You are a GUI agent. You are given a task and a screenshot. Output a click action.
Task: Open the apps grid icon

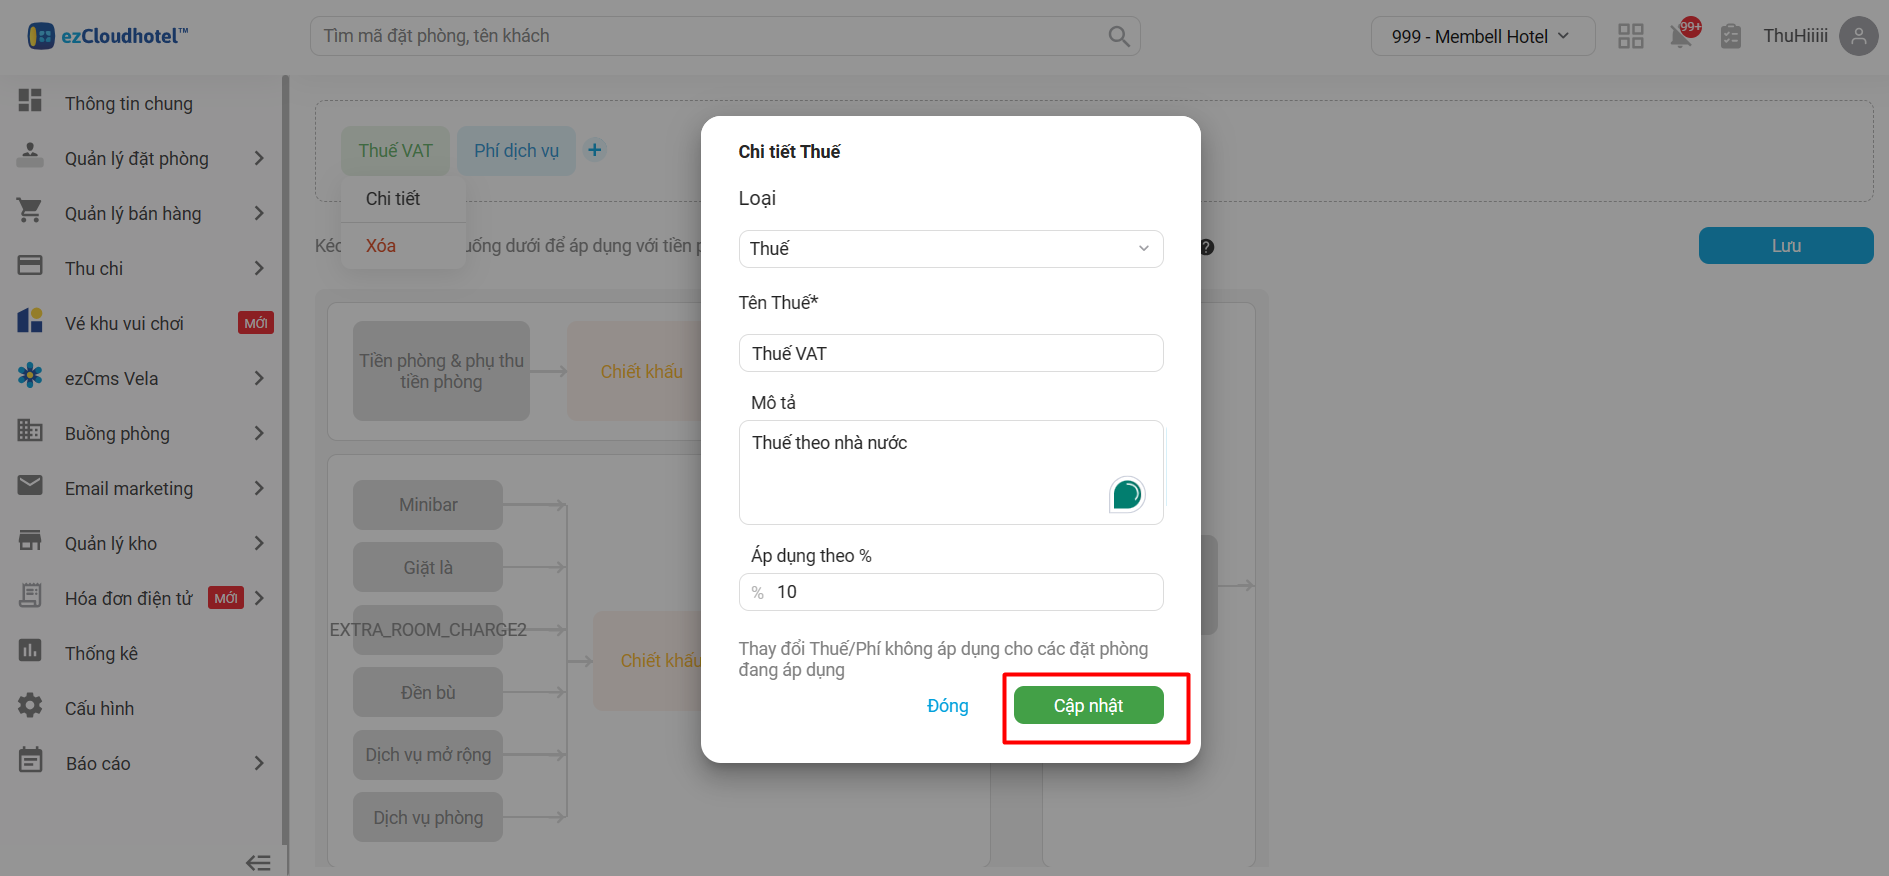pos(1631,37)
